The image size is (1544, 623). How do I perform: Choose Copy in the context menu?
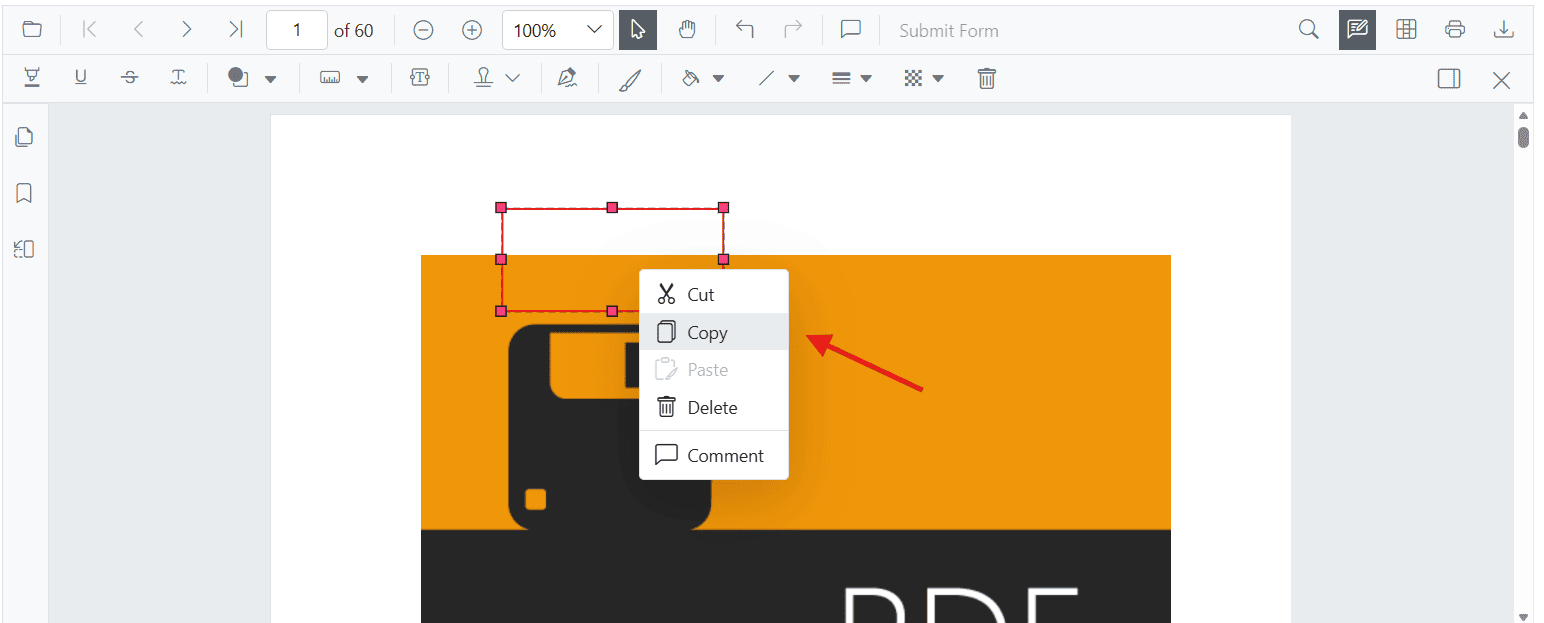[x=714, y=332]
